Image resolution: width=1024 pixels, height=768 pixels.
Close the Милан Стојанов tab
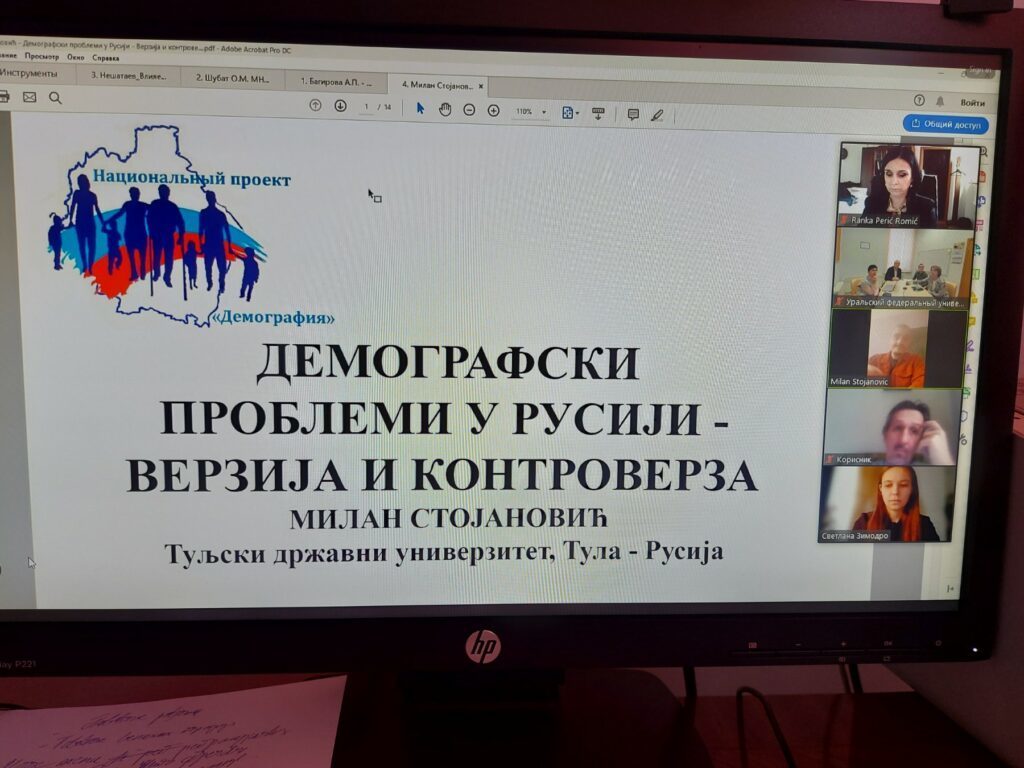click(481, 86)
